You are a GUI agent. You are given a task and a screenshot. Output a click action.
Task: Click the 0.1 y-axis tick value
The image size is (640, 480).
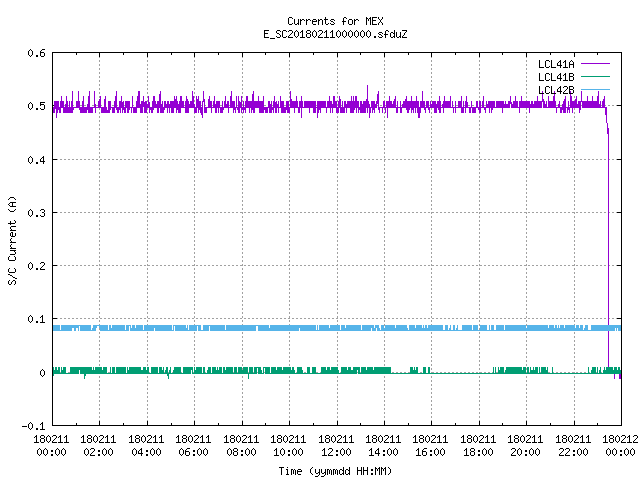pos(36,319)
